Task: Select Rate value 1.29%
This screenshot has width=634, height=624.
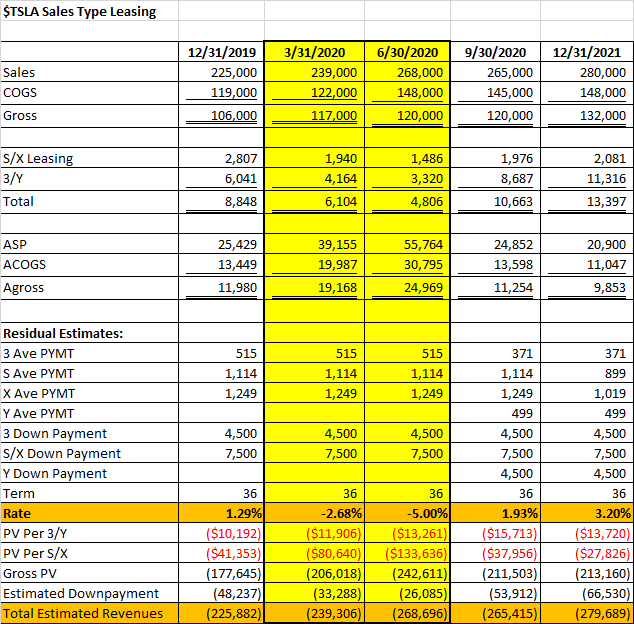Action: click(x=244, y=514)
